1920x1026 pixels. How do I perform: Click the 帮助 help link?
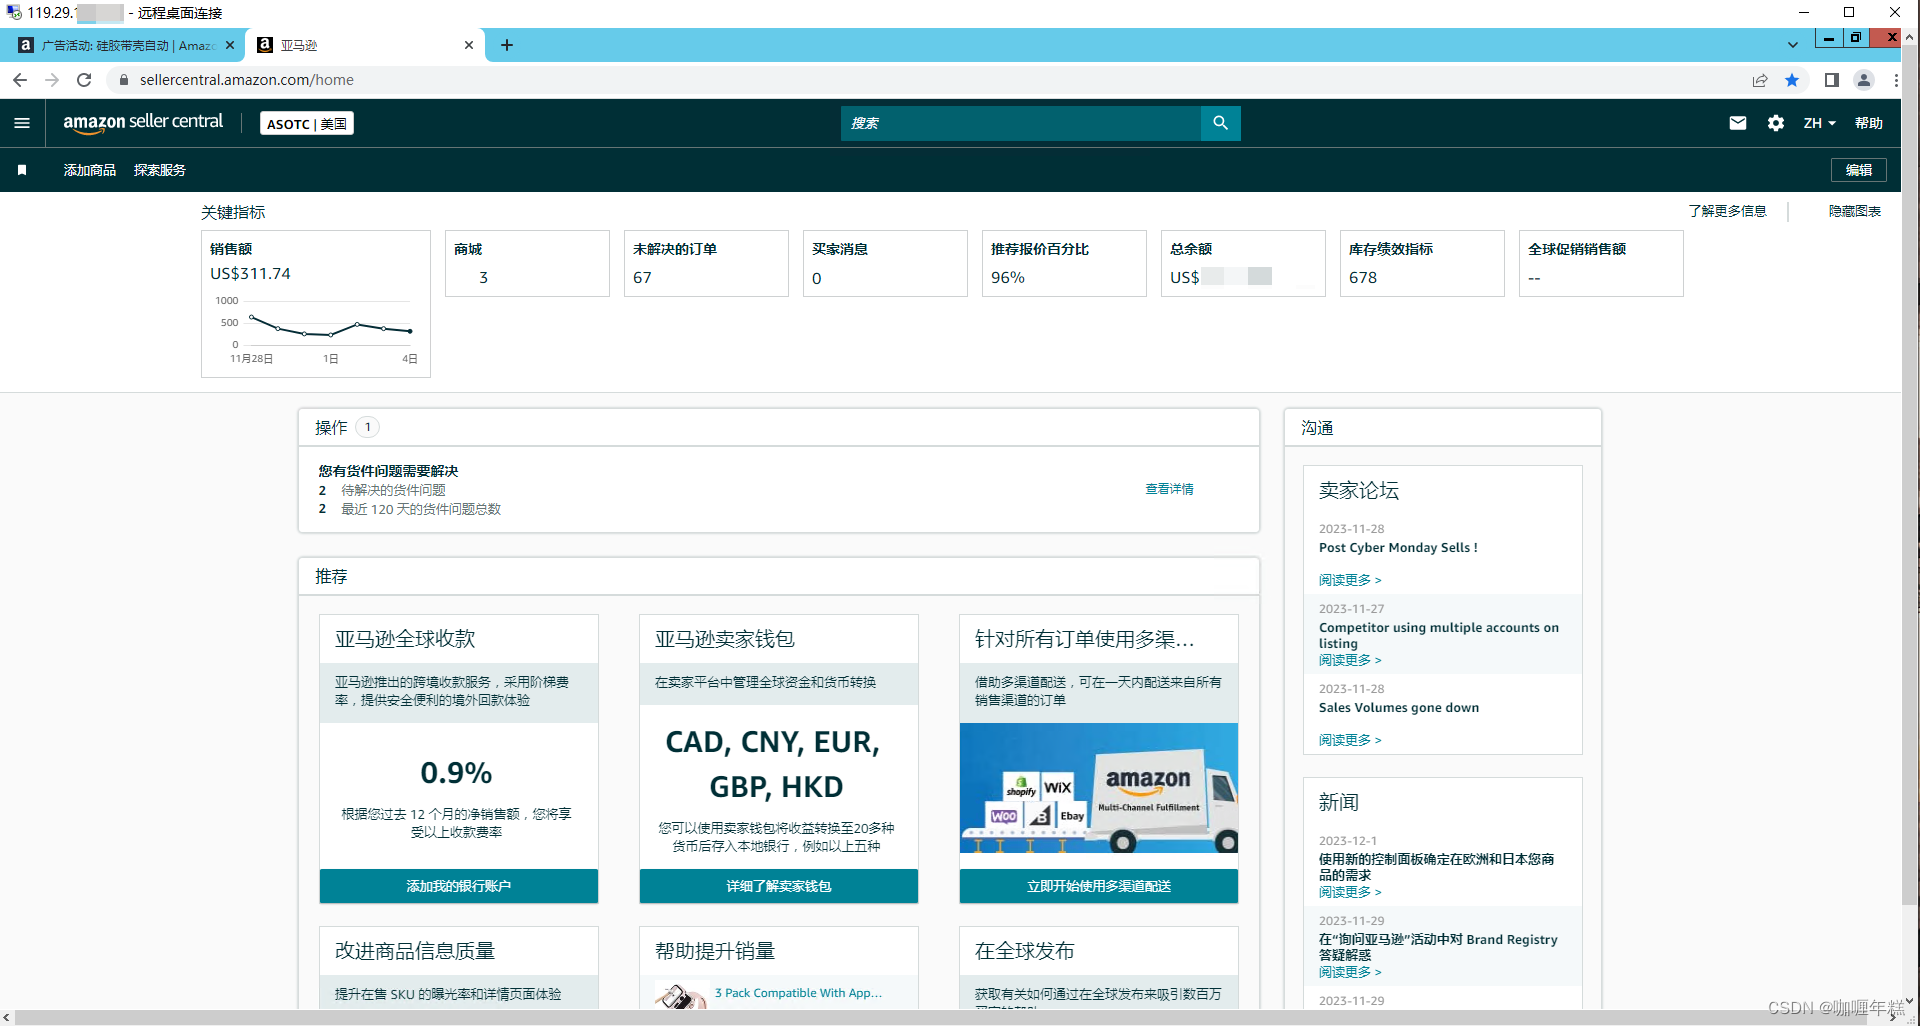[1868, 123]
